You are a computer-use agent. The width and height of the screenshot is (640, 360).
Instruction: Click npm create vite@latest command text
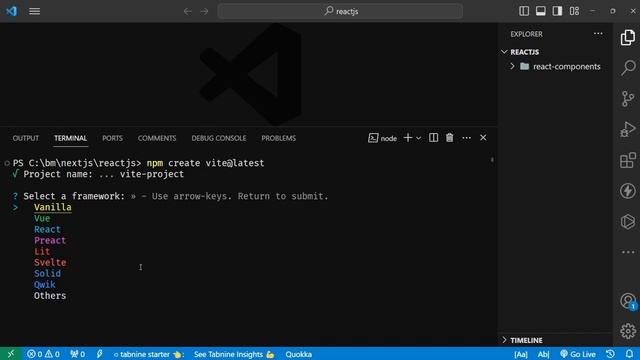(205, 163)
